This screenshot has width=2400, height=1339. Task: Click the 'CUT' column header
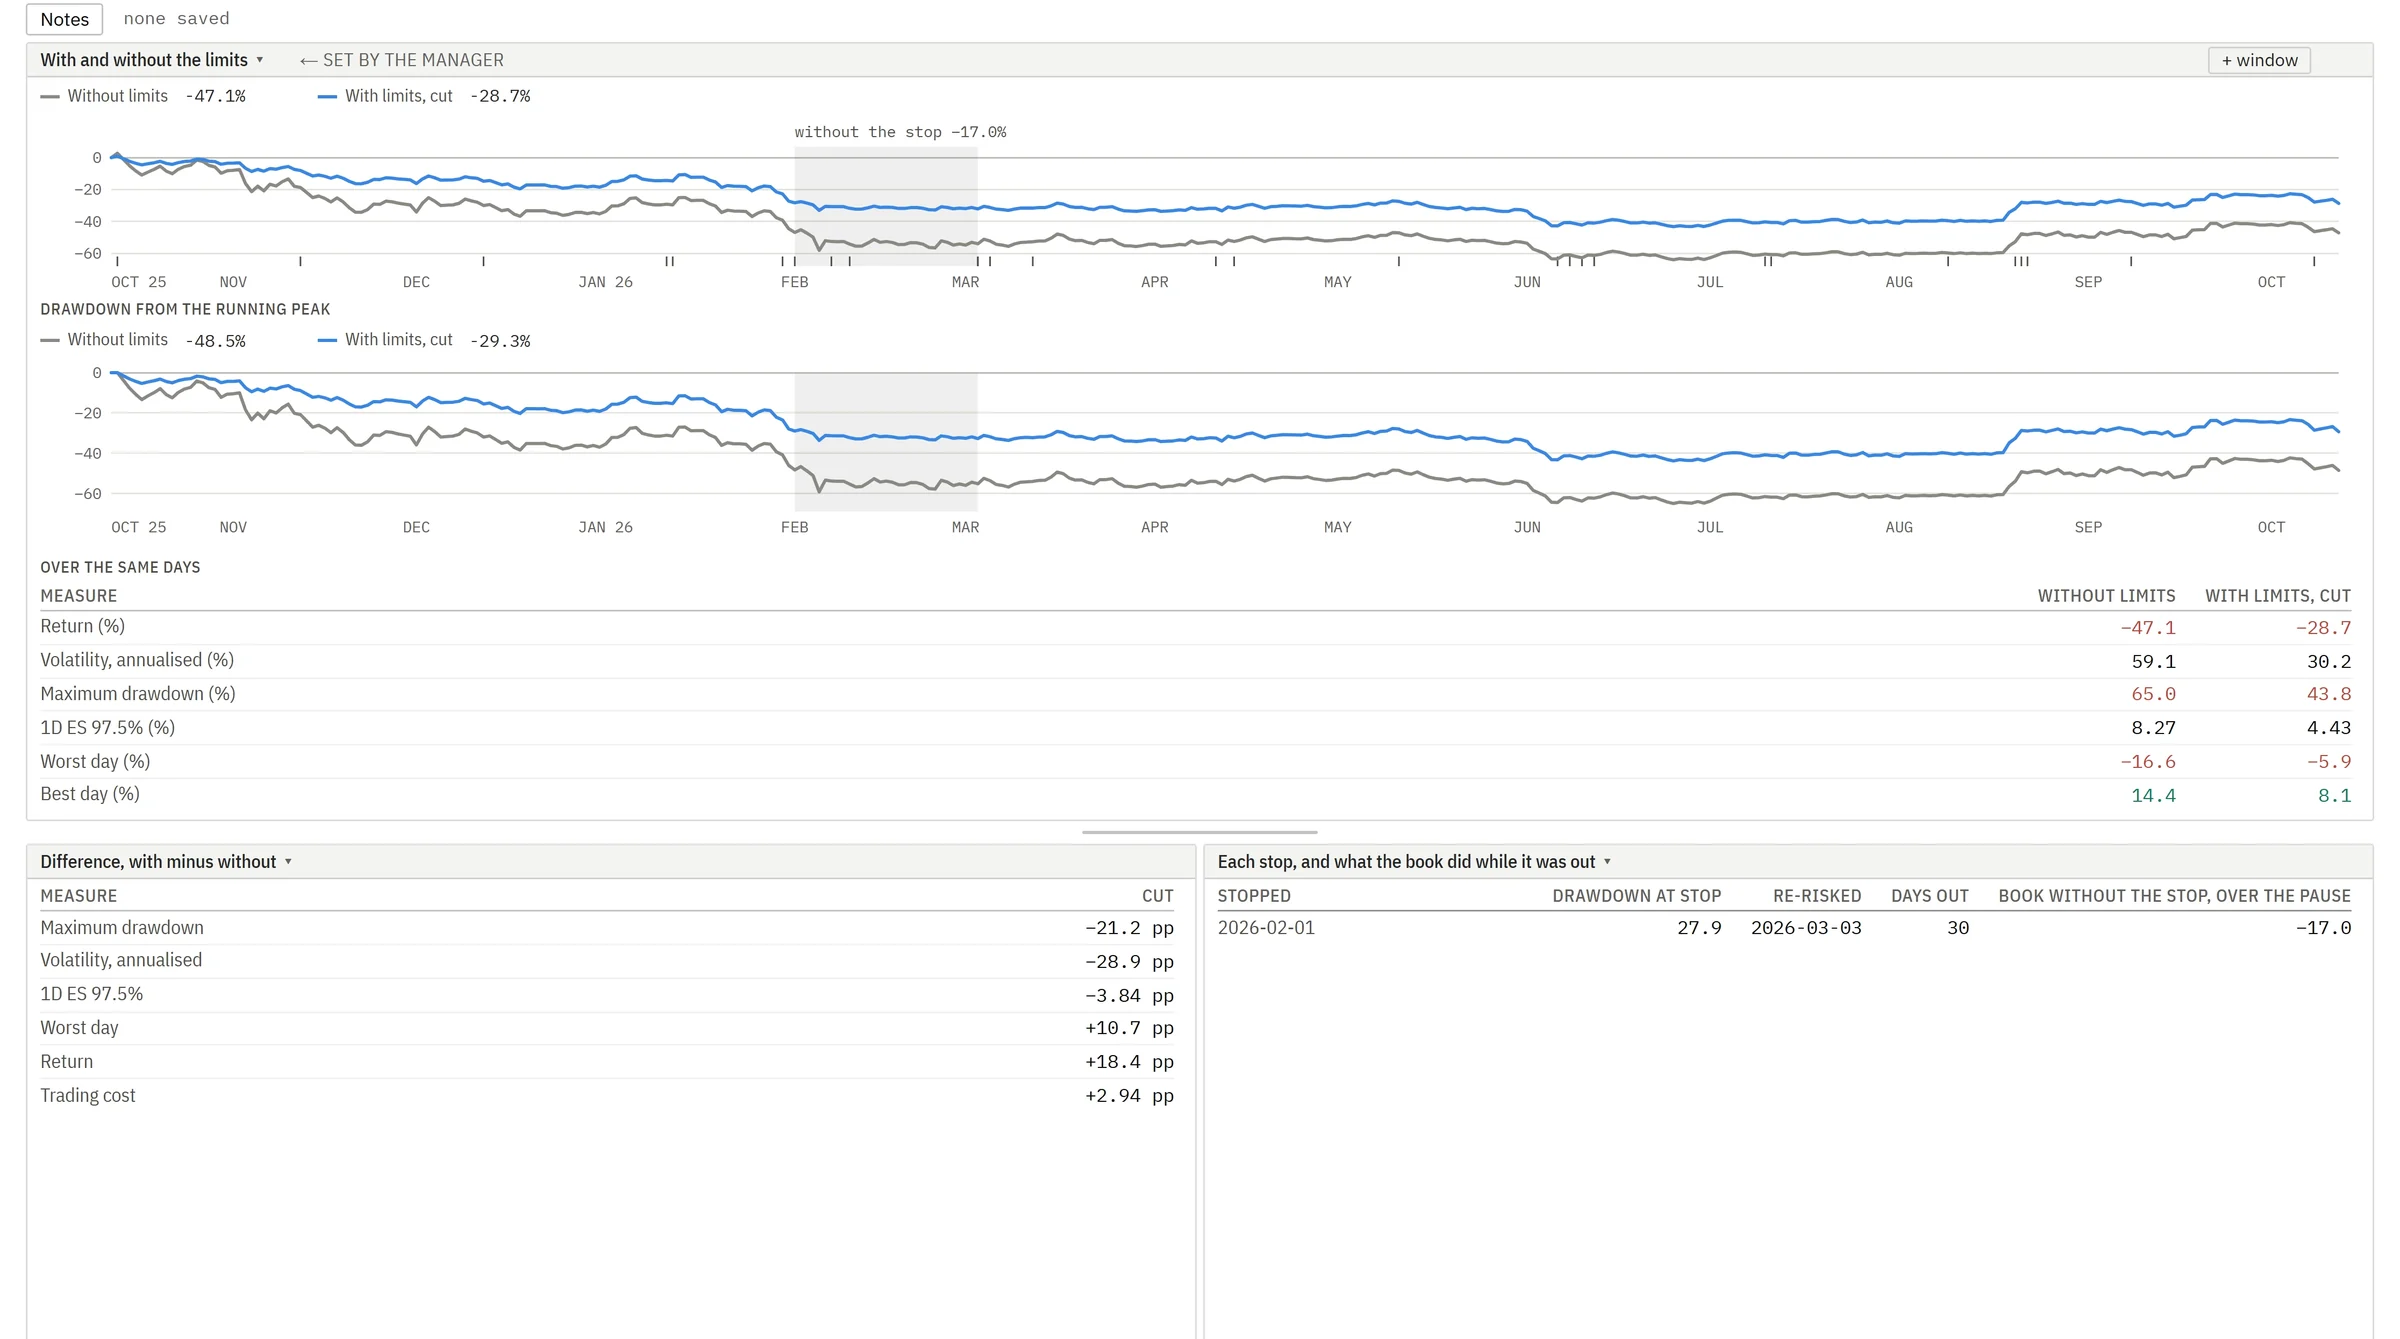(x=1158, y=896)
